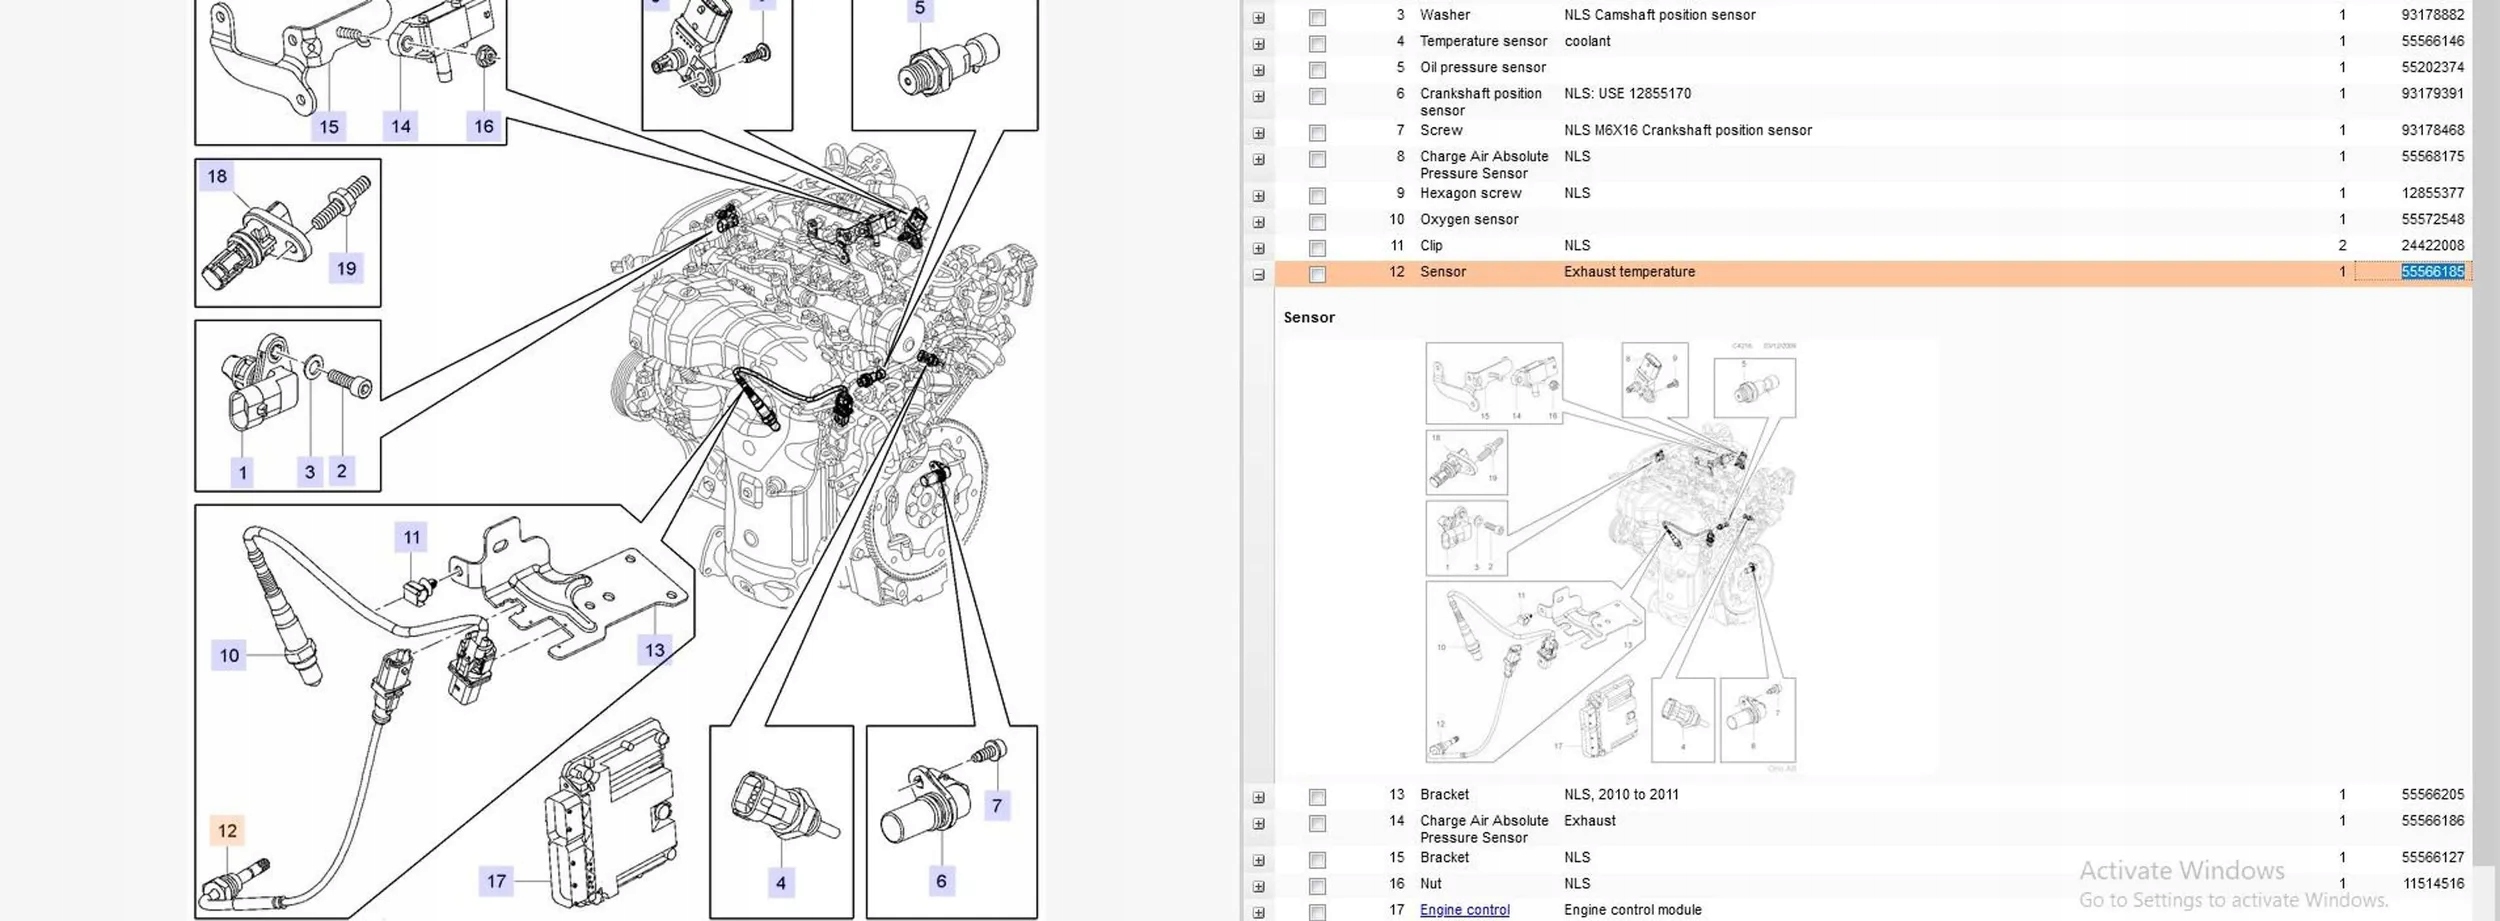This screenshot has width=2500, height=921.
Task: Expand the Bracket row numbered 13
Action: (x=1258, y=798)
